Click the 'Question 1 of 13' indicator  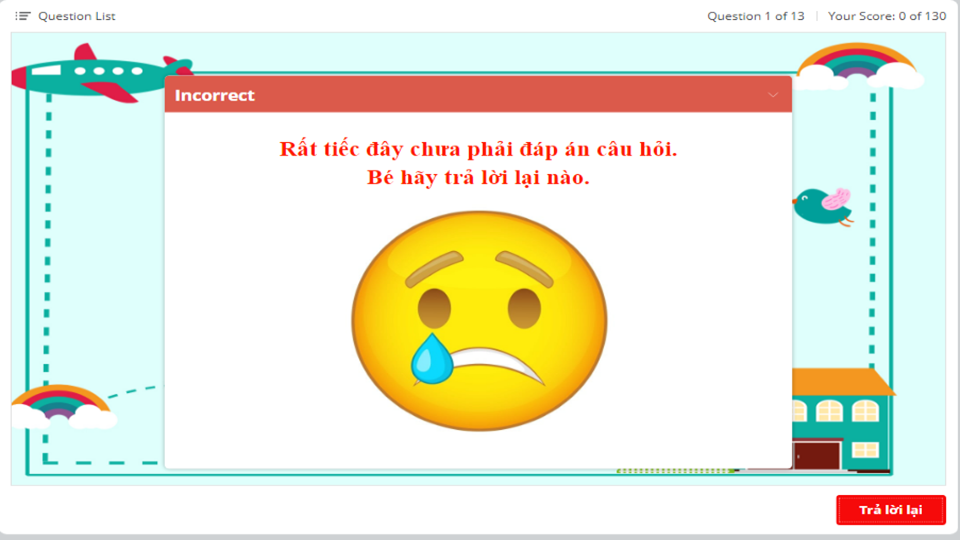pos(755,16)
